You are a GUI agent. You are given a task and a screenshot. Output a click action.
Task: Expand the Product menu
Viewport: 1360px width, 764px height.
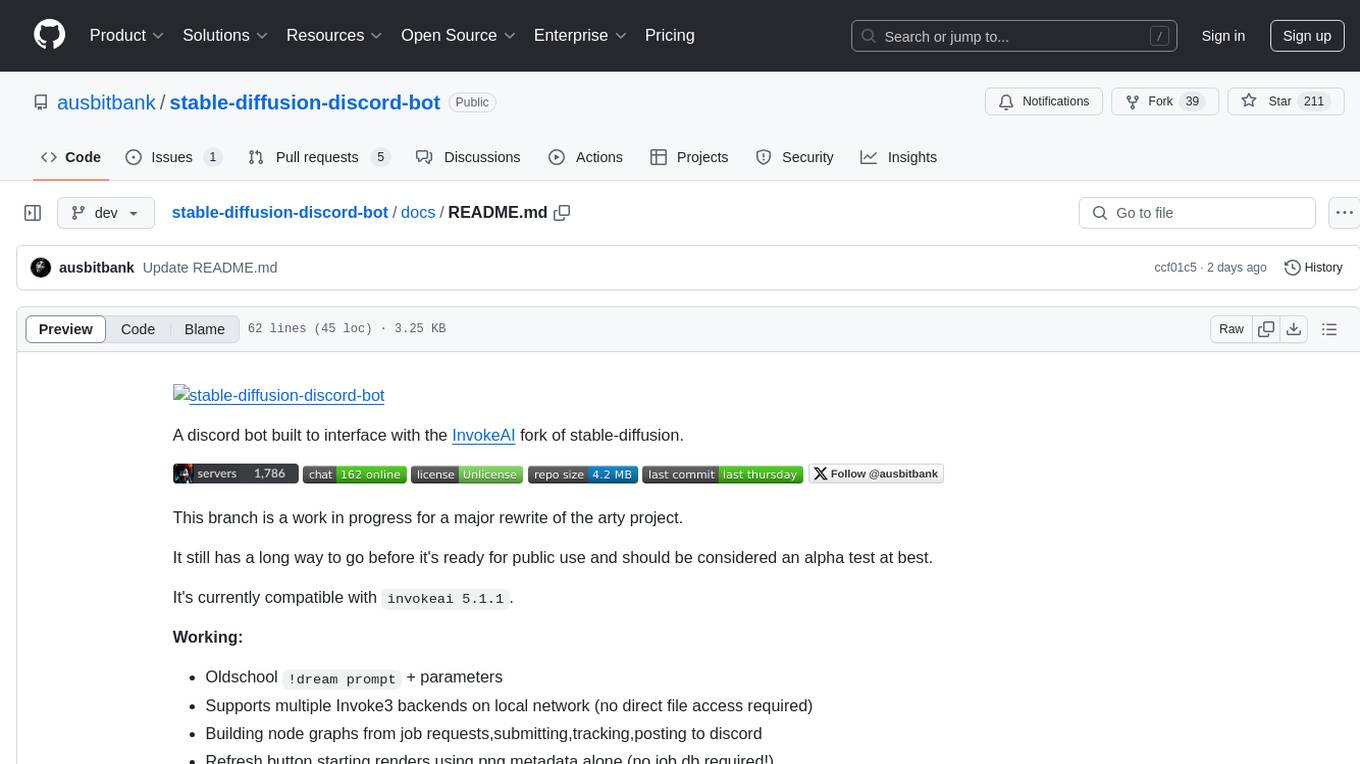pyautogui.click(x=127, y=35)
